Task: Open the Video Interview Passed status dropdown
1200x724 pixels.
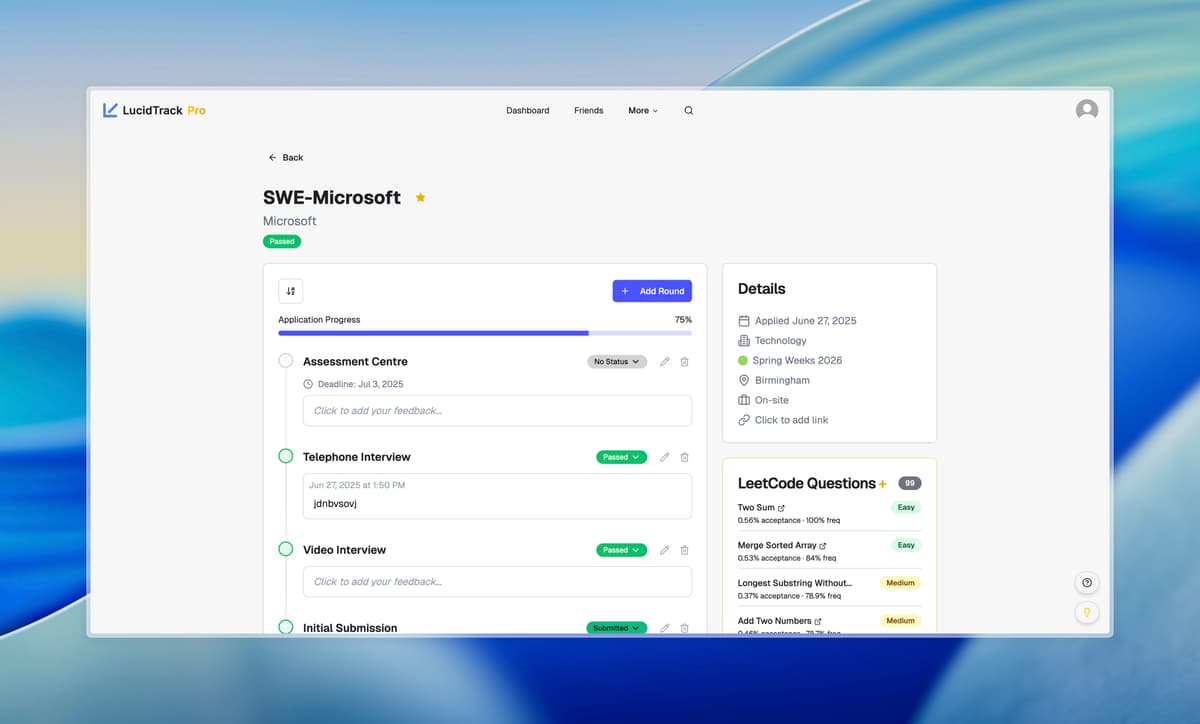Action: [x=621, y=550]
